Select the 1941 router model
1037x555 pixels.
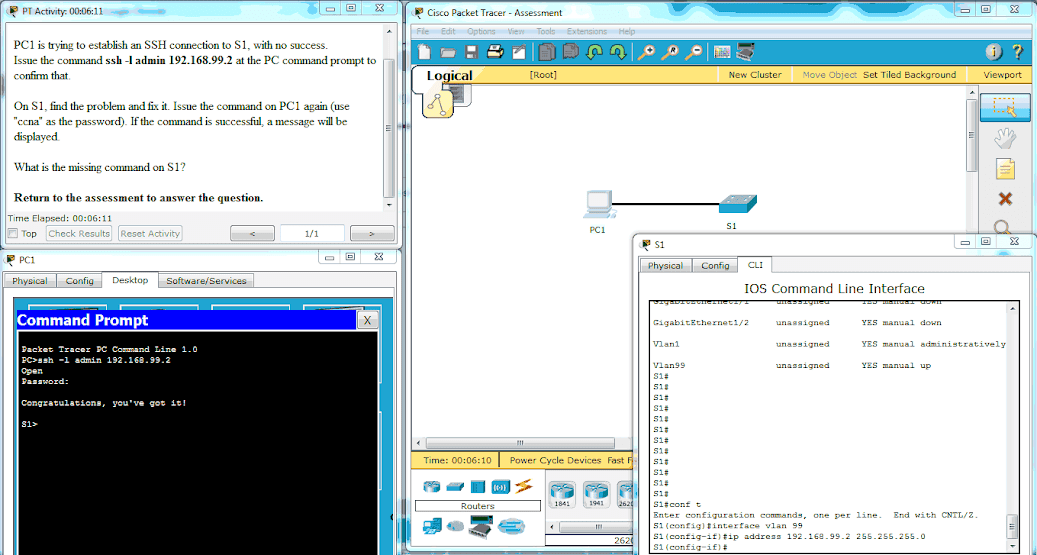(596, 494)
